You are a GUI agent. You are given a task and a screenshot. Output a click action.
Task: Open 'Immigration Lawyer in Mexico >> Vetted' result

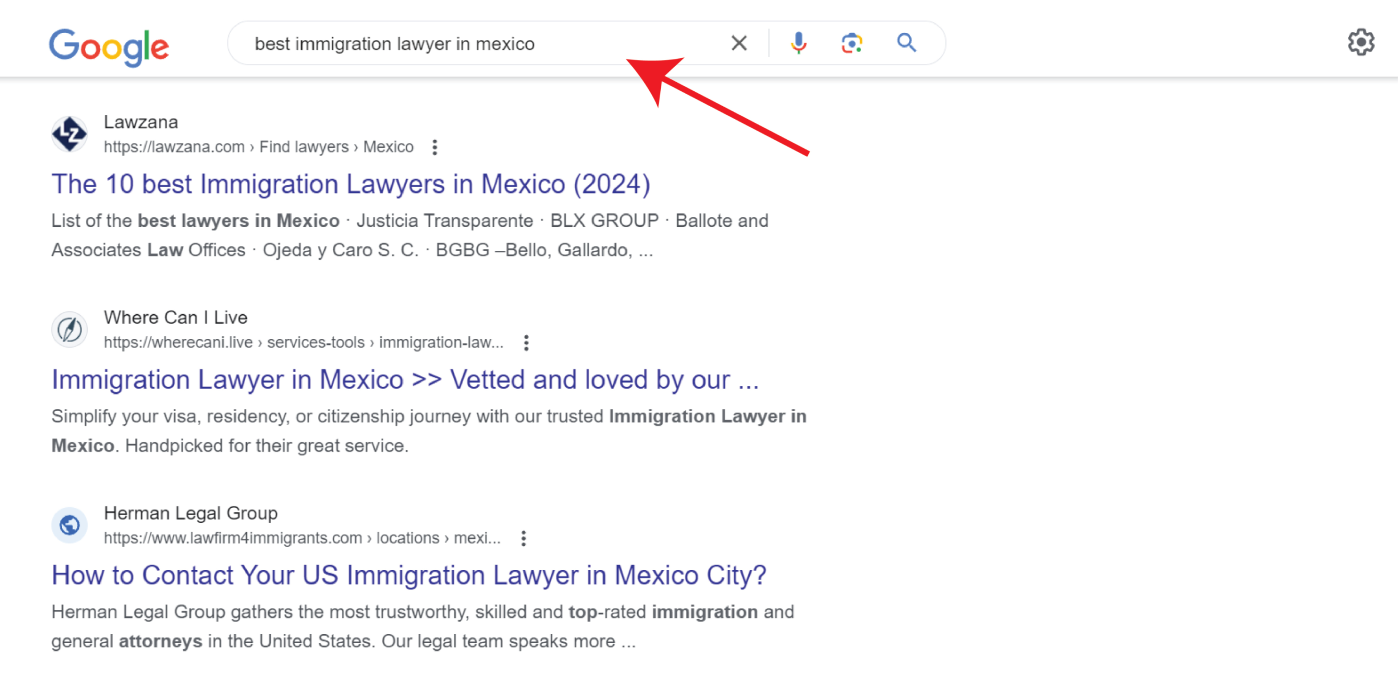tap(405, 380)
